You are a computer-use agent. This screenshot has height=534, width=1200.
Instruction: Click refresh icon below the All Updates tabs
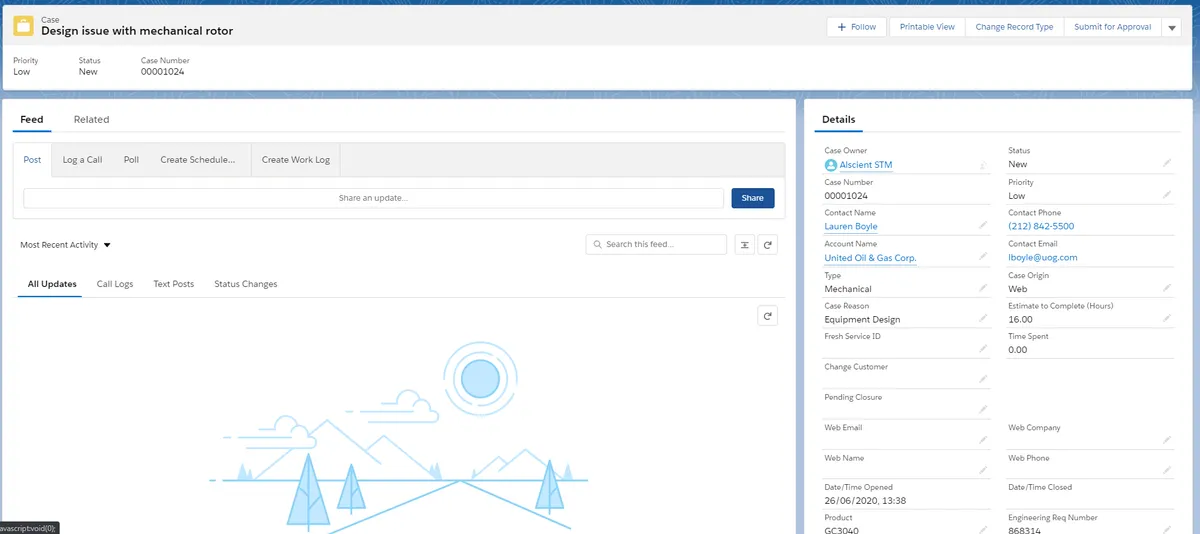click(x=767, y=316)
